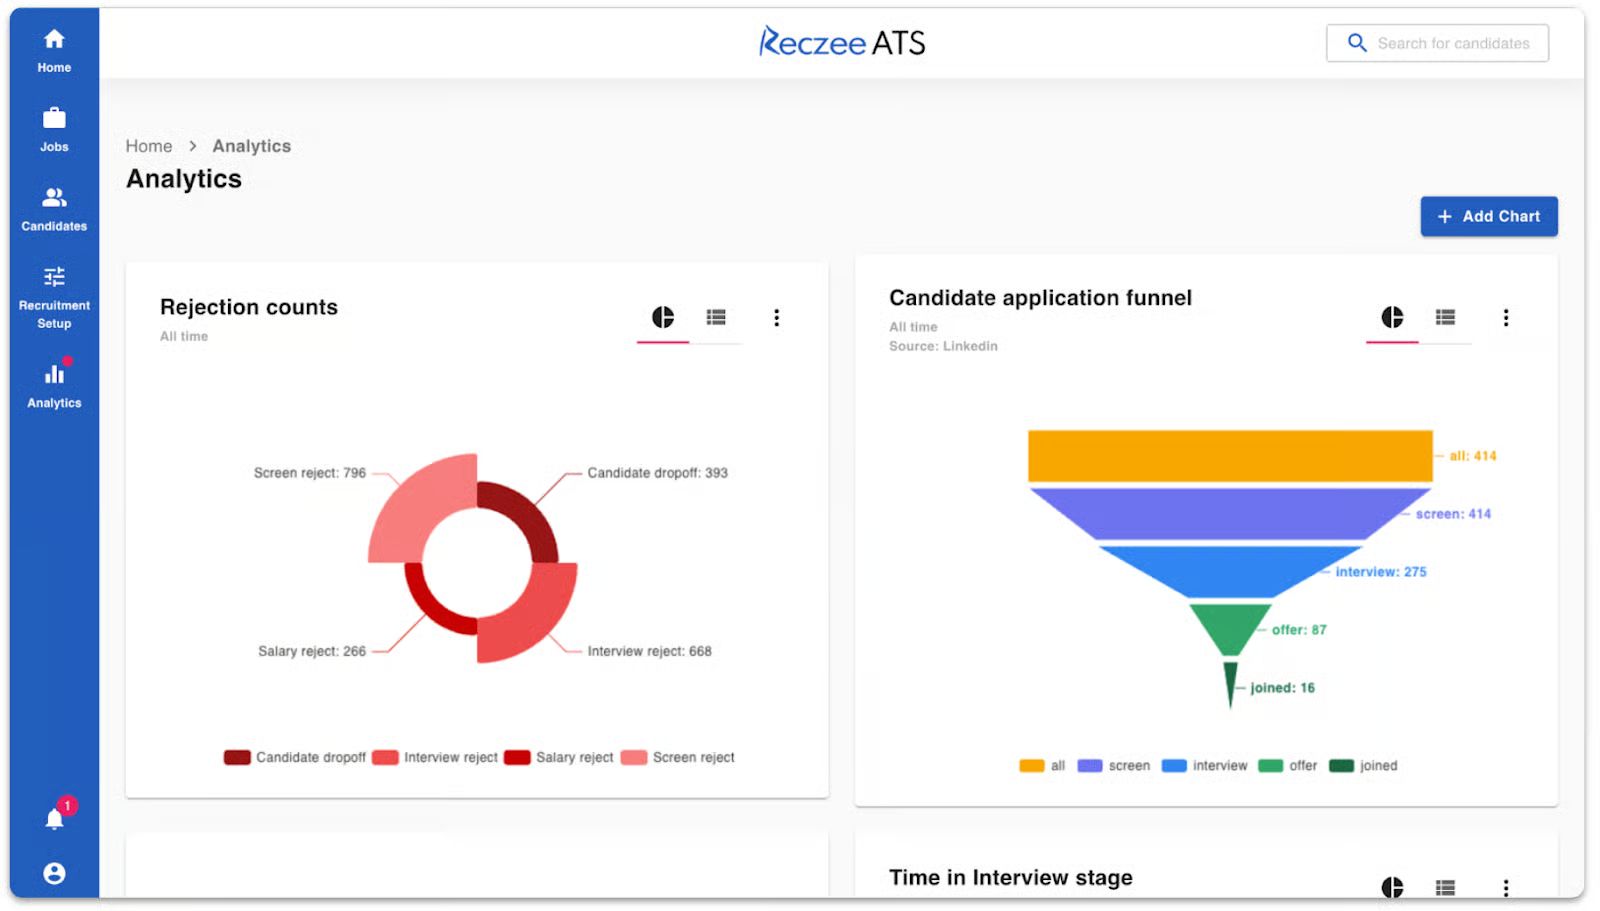Click the Rejection counts card title
The height and width of the screenshot is (911, 1600).
[249, 307]
